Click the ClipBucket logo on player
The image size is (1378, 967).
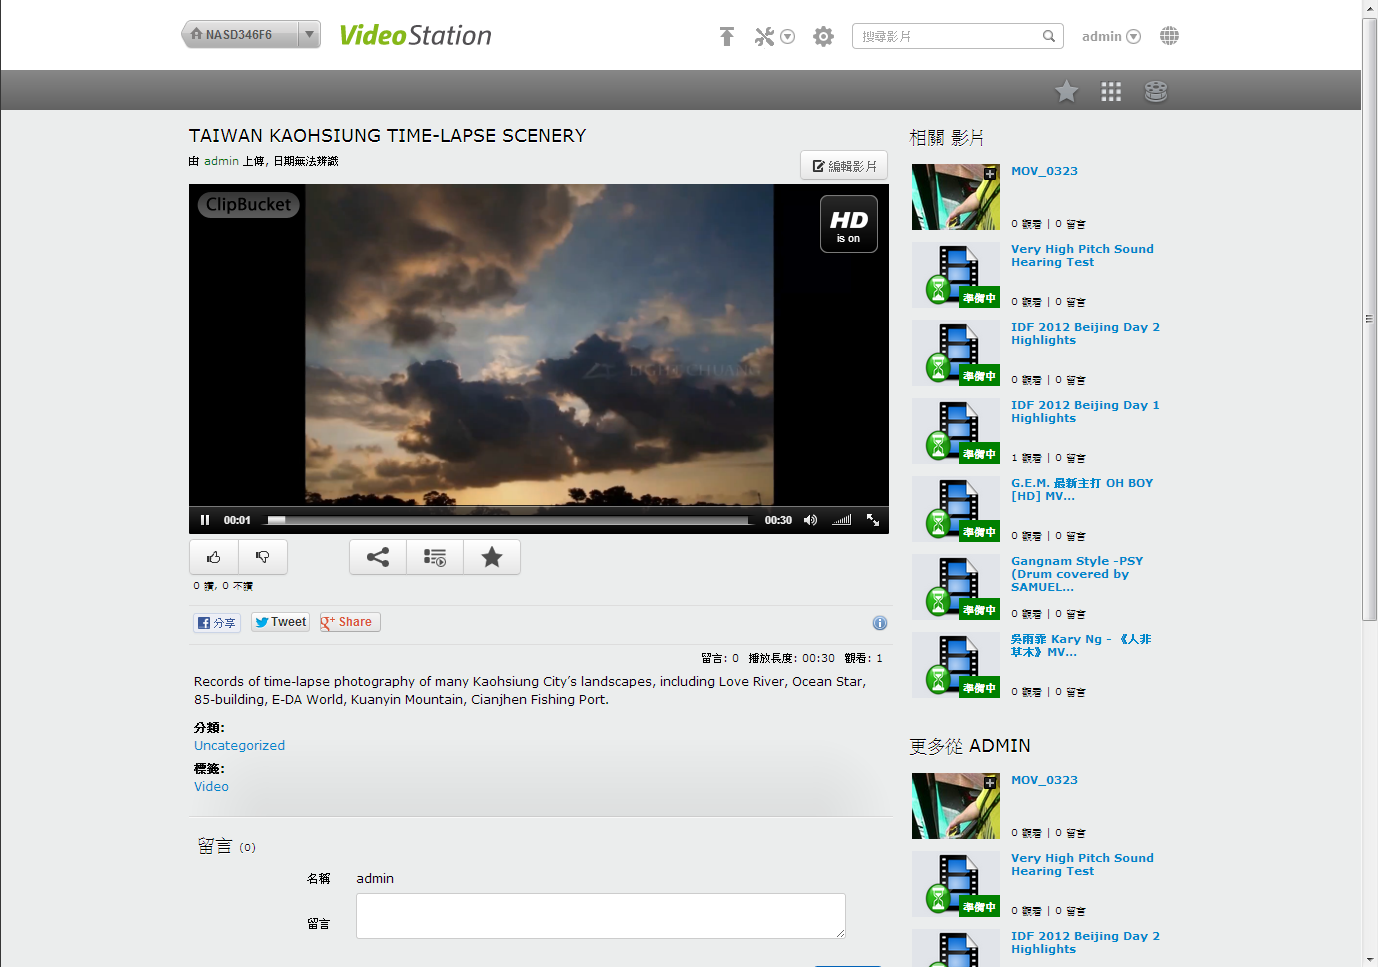tap(249, 205)
